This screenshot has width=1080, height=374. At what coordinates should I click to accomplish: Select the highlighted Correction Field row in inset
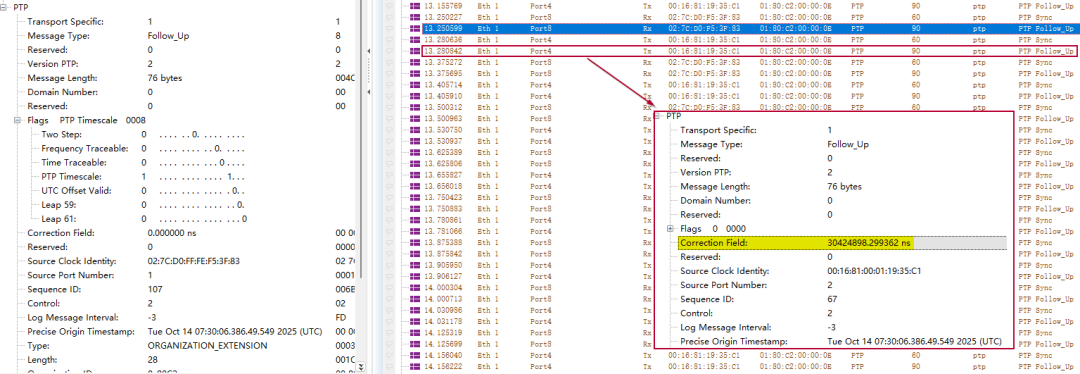(x=842, y=242)
